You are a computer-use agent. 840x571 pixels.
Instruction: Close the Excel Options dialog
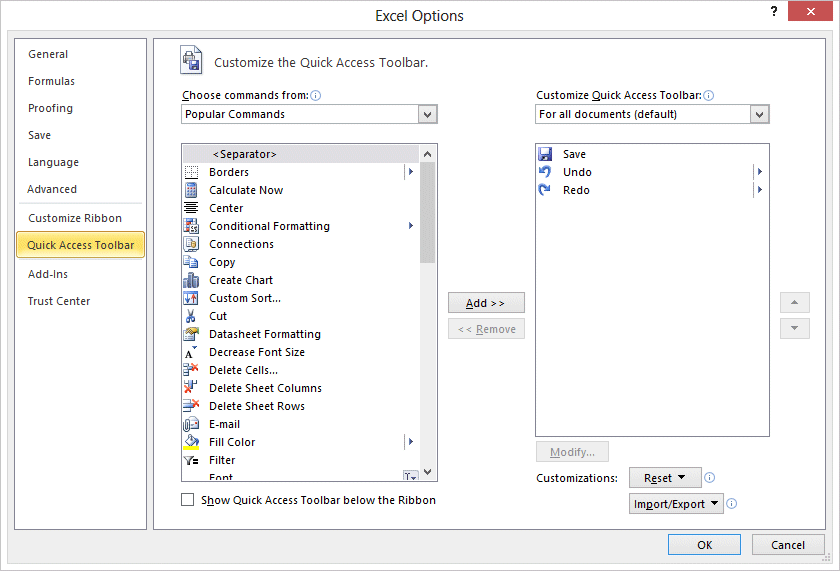810,11
